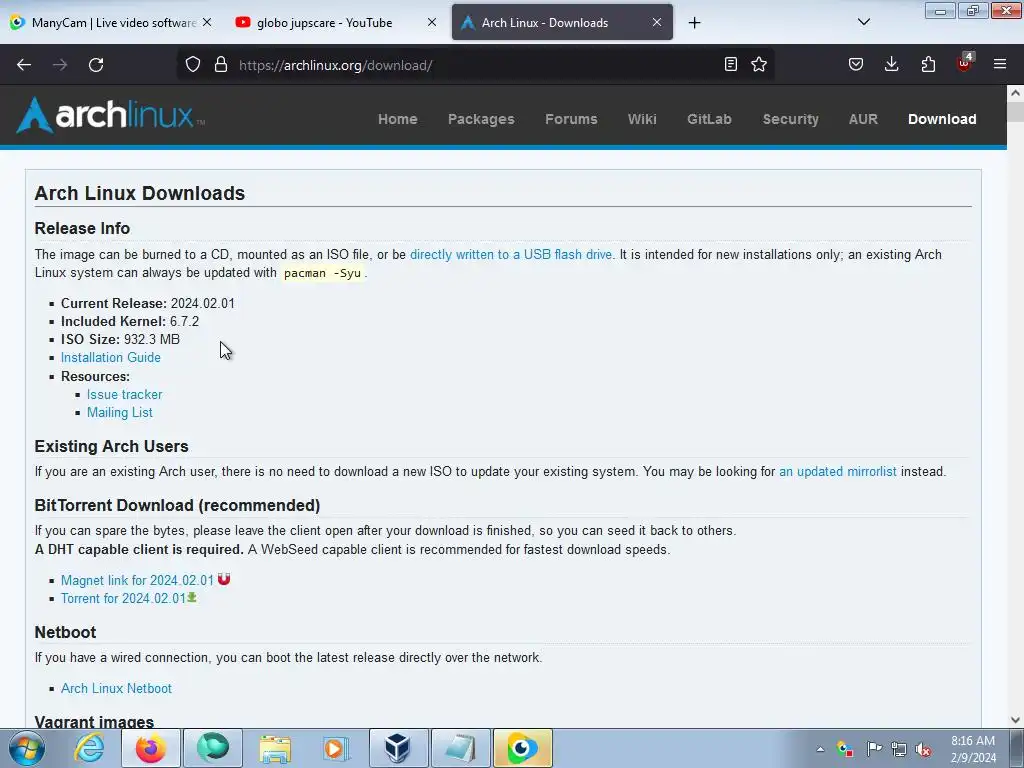Open GitLab in the Arch navigation
1024x768 pixels.
tap(709, 119)
